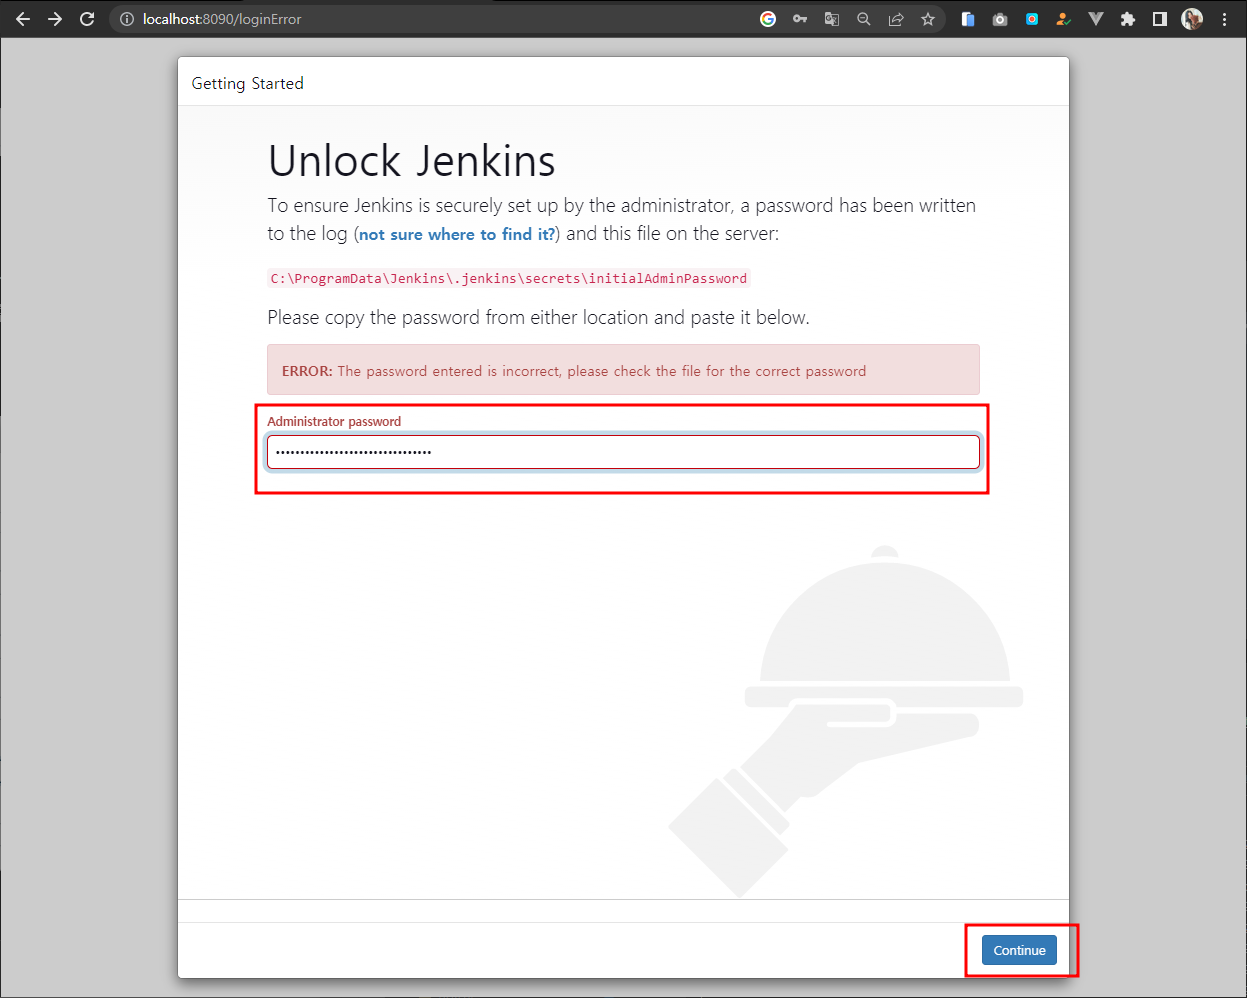The height and width of the screenshot is (998, 1247).
Task: Share this page icon
Action: click(x=896, y=19)
